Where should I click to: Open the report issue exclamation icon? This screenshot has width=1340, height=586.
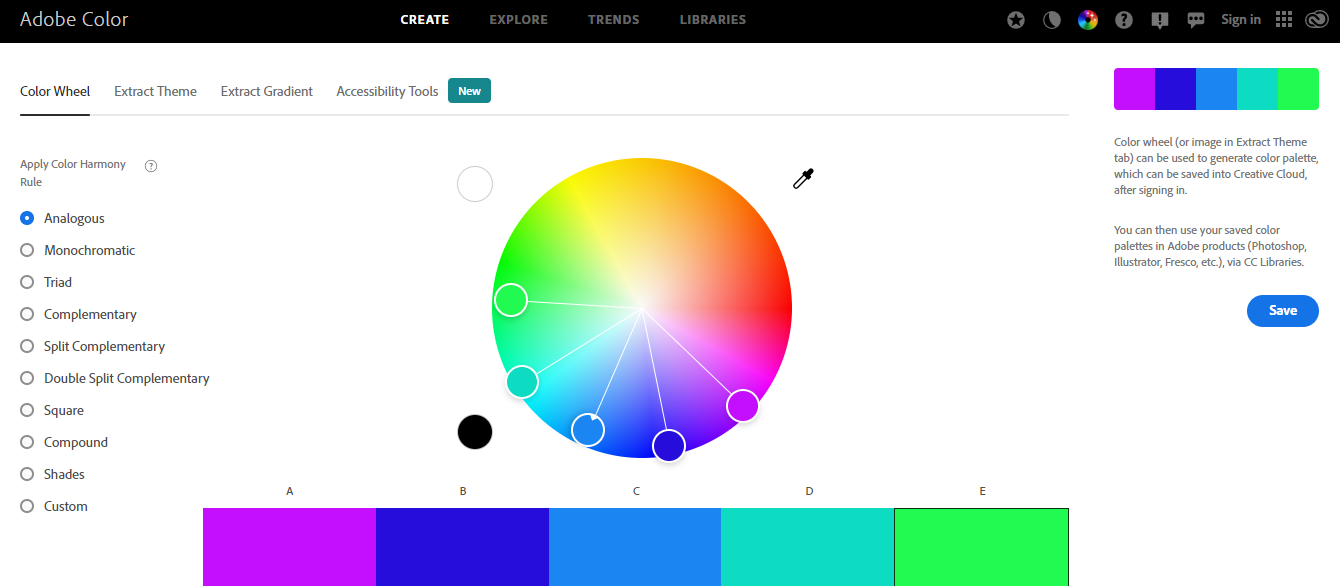coord(1160,19)
